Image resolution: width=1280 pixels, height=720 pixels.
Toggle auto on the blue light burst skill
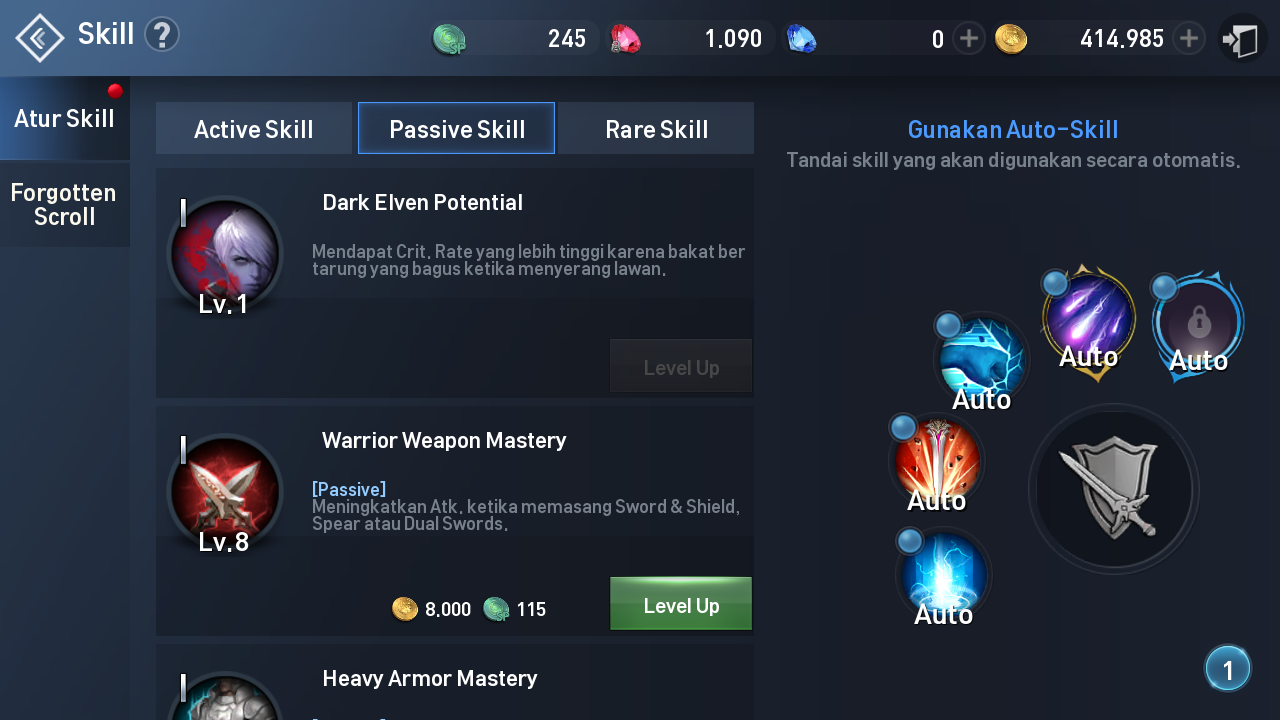(943, 576)
